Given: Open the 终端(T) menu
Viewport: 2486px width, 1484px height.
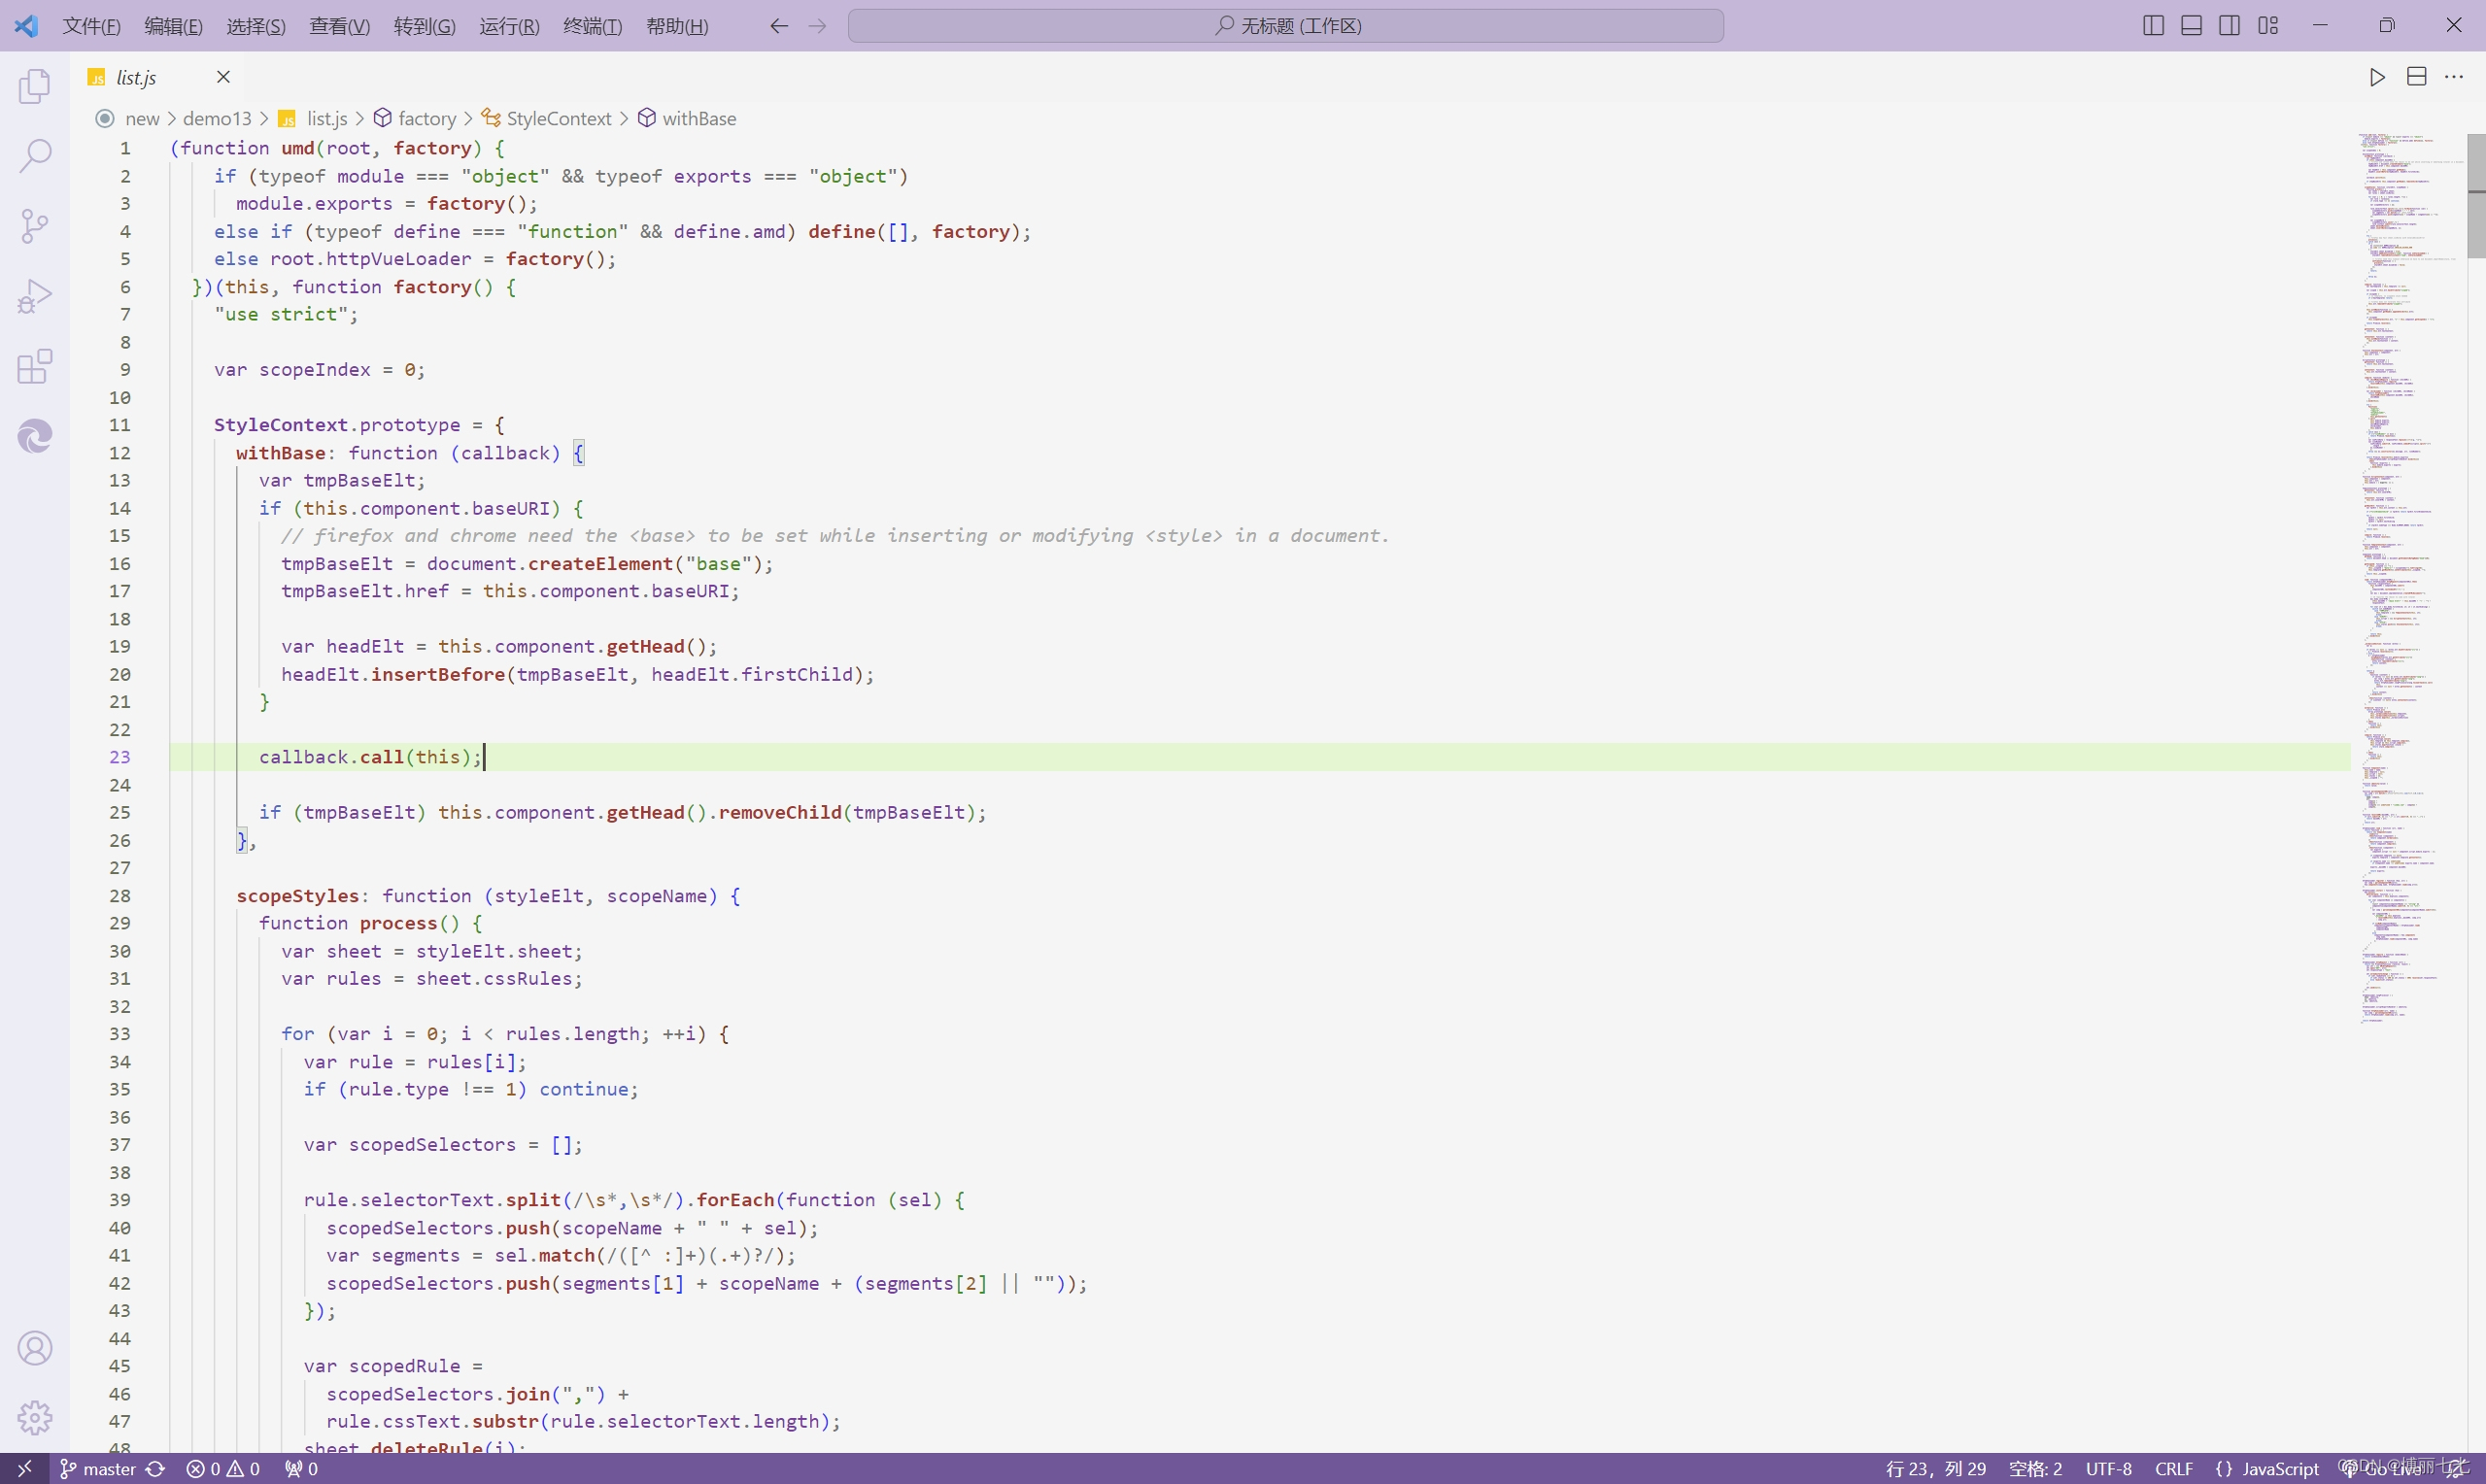Looking at the screenshot, I should 592,26.
